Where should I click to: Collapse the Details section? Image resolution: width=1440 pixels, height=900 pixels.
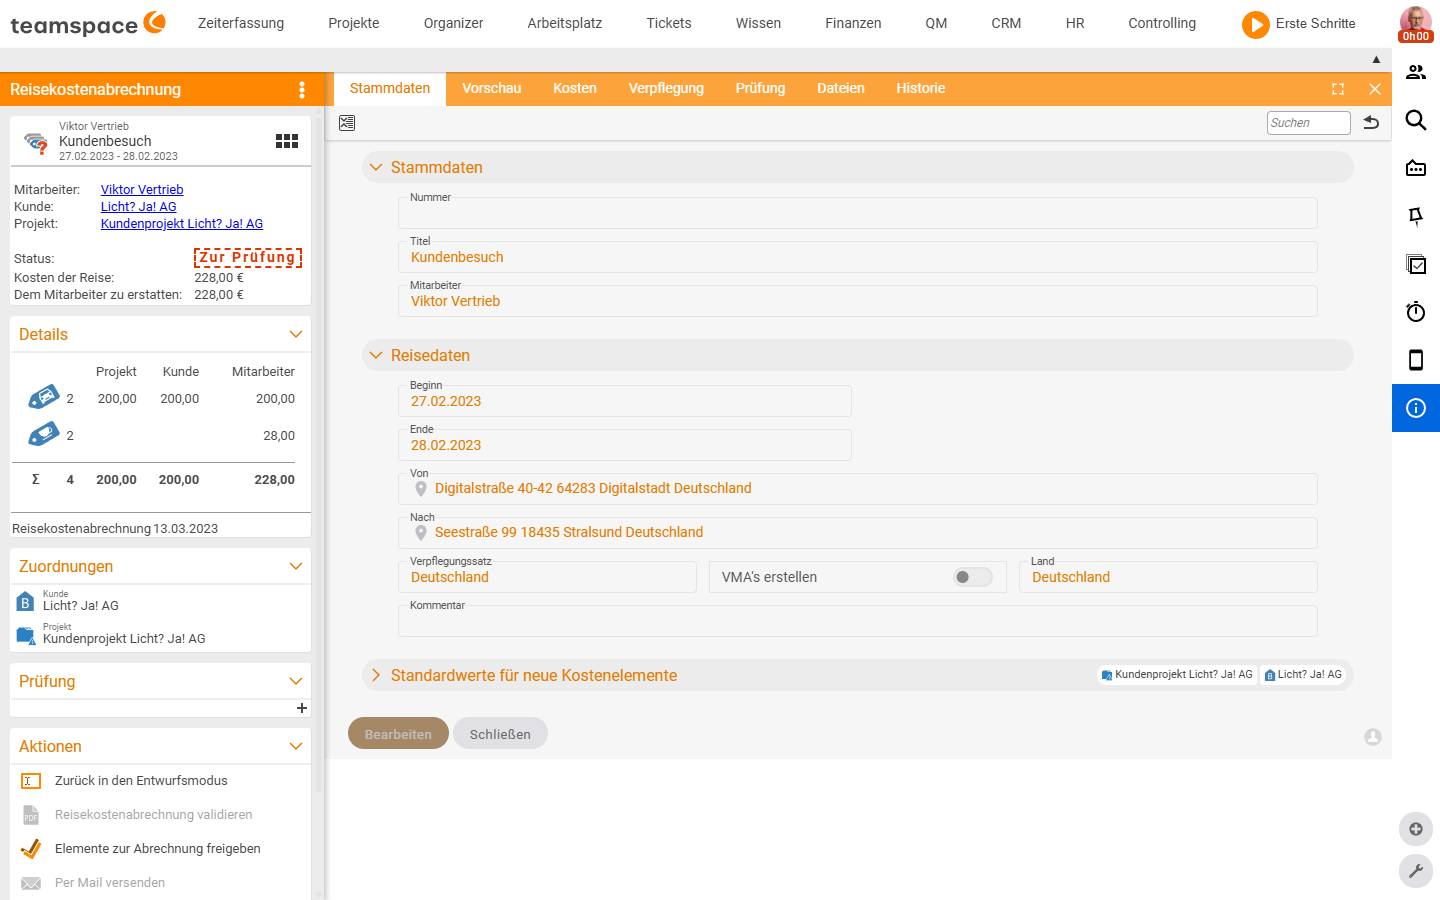295,335
